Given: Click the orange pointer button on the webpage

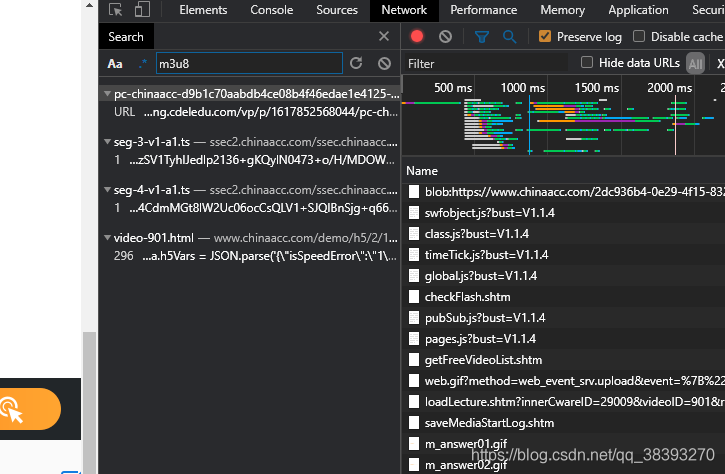Looking at the screenshot, I should (x=29, y=409).
